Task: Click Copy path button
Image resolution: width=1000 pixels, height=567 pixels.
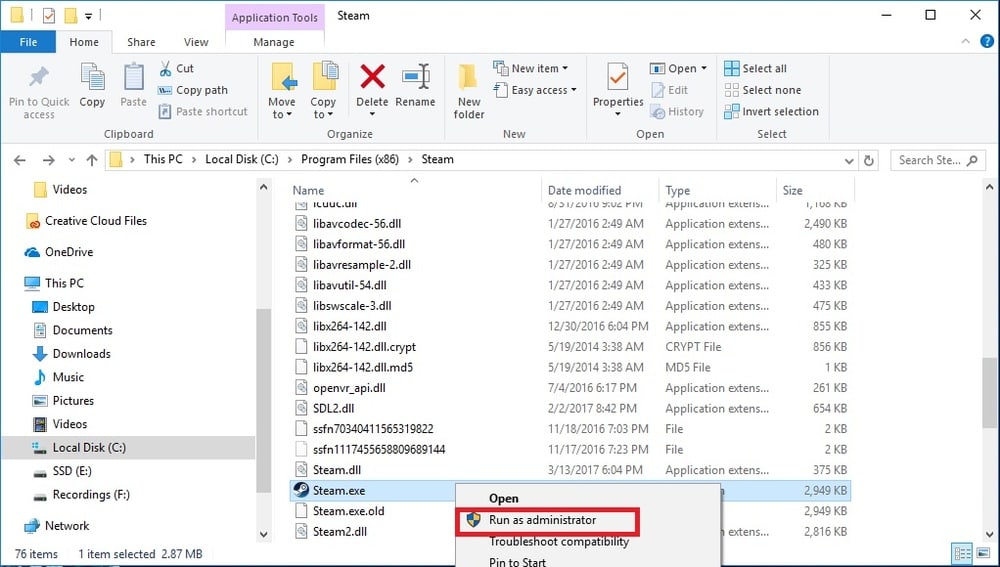Action: click(193, 90)
